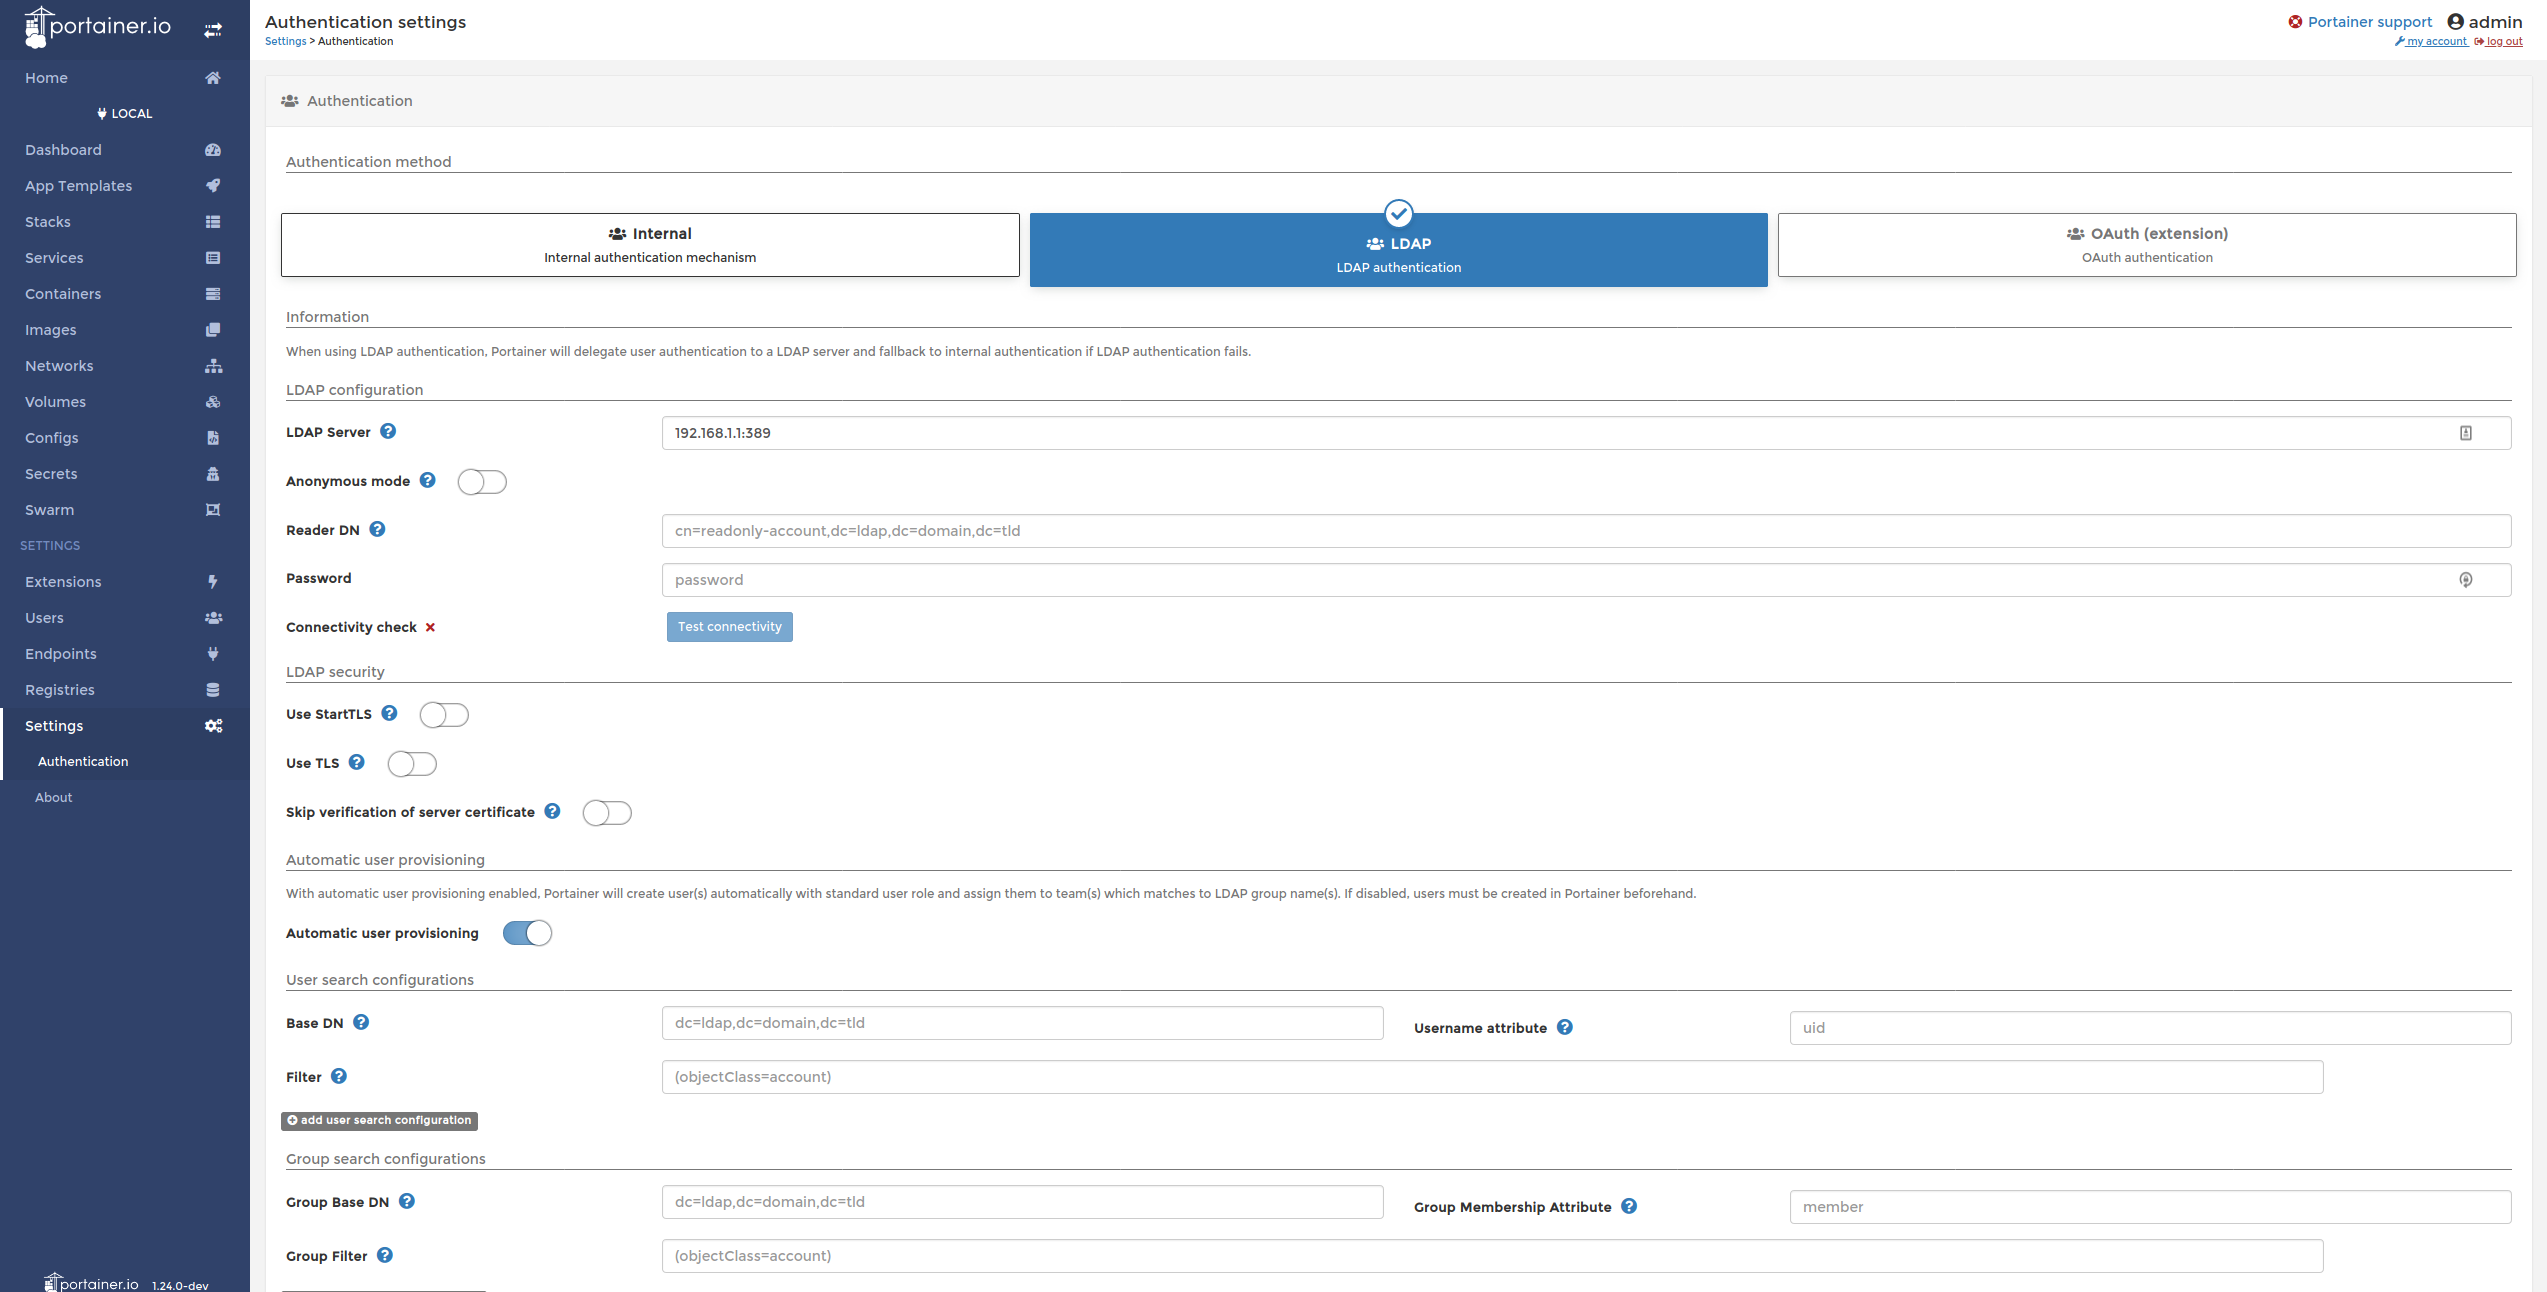The height and width of the screenshot is (1292, 2547).
Task: Click the Settings breadcrumb link
Action: pyautogui.click(x=285, y=42)
